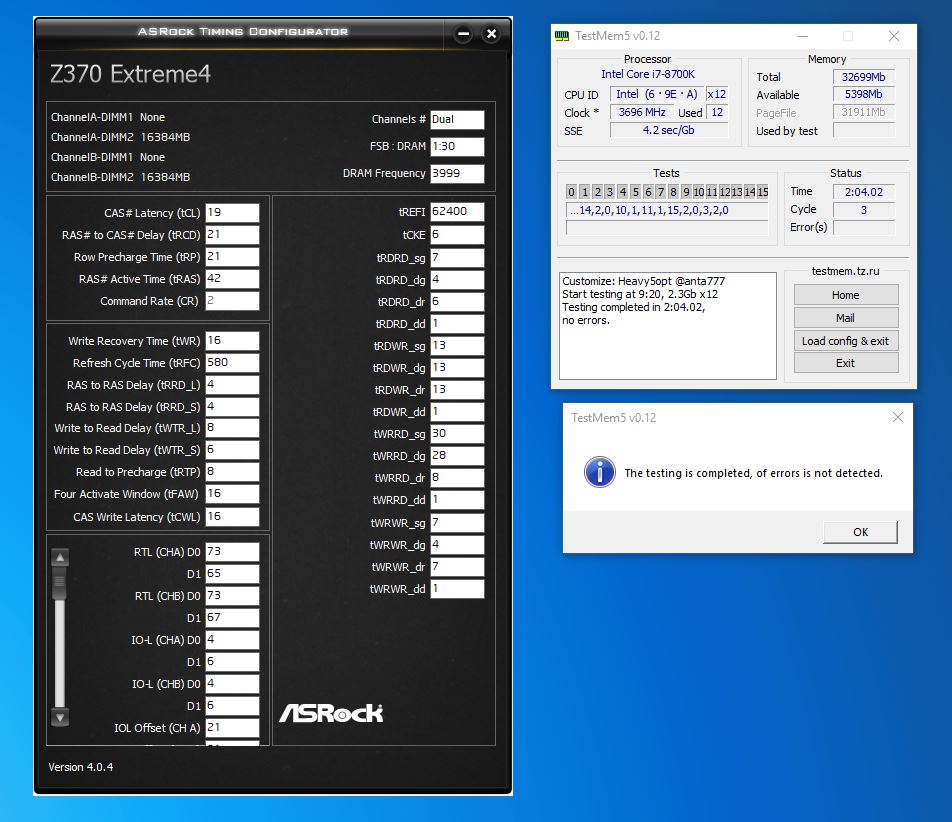This screenshot has width=952, height=822.
Task: Select the Four Activate Window (tFAW) field
Action: [x=232, y=494]
